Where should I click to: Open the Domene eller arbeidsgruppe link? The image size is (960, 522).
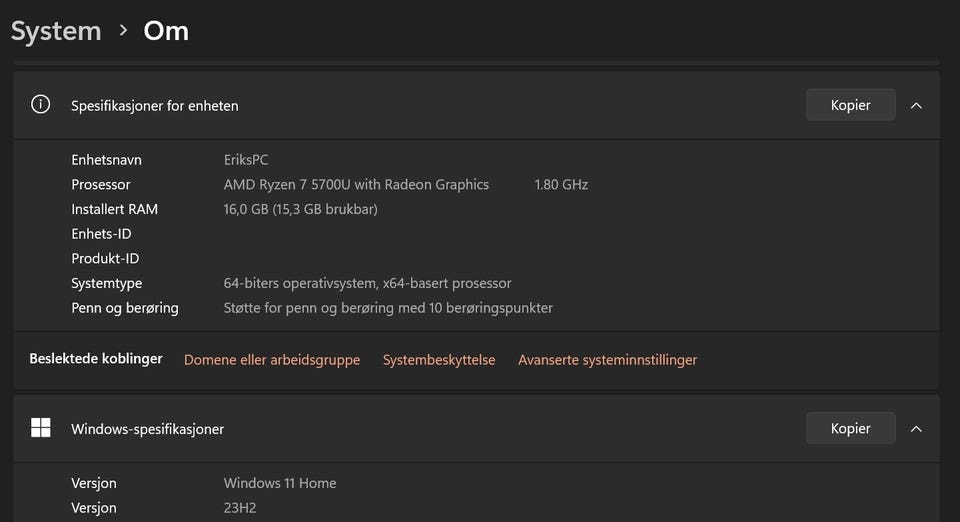tap(272, 359)
